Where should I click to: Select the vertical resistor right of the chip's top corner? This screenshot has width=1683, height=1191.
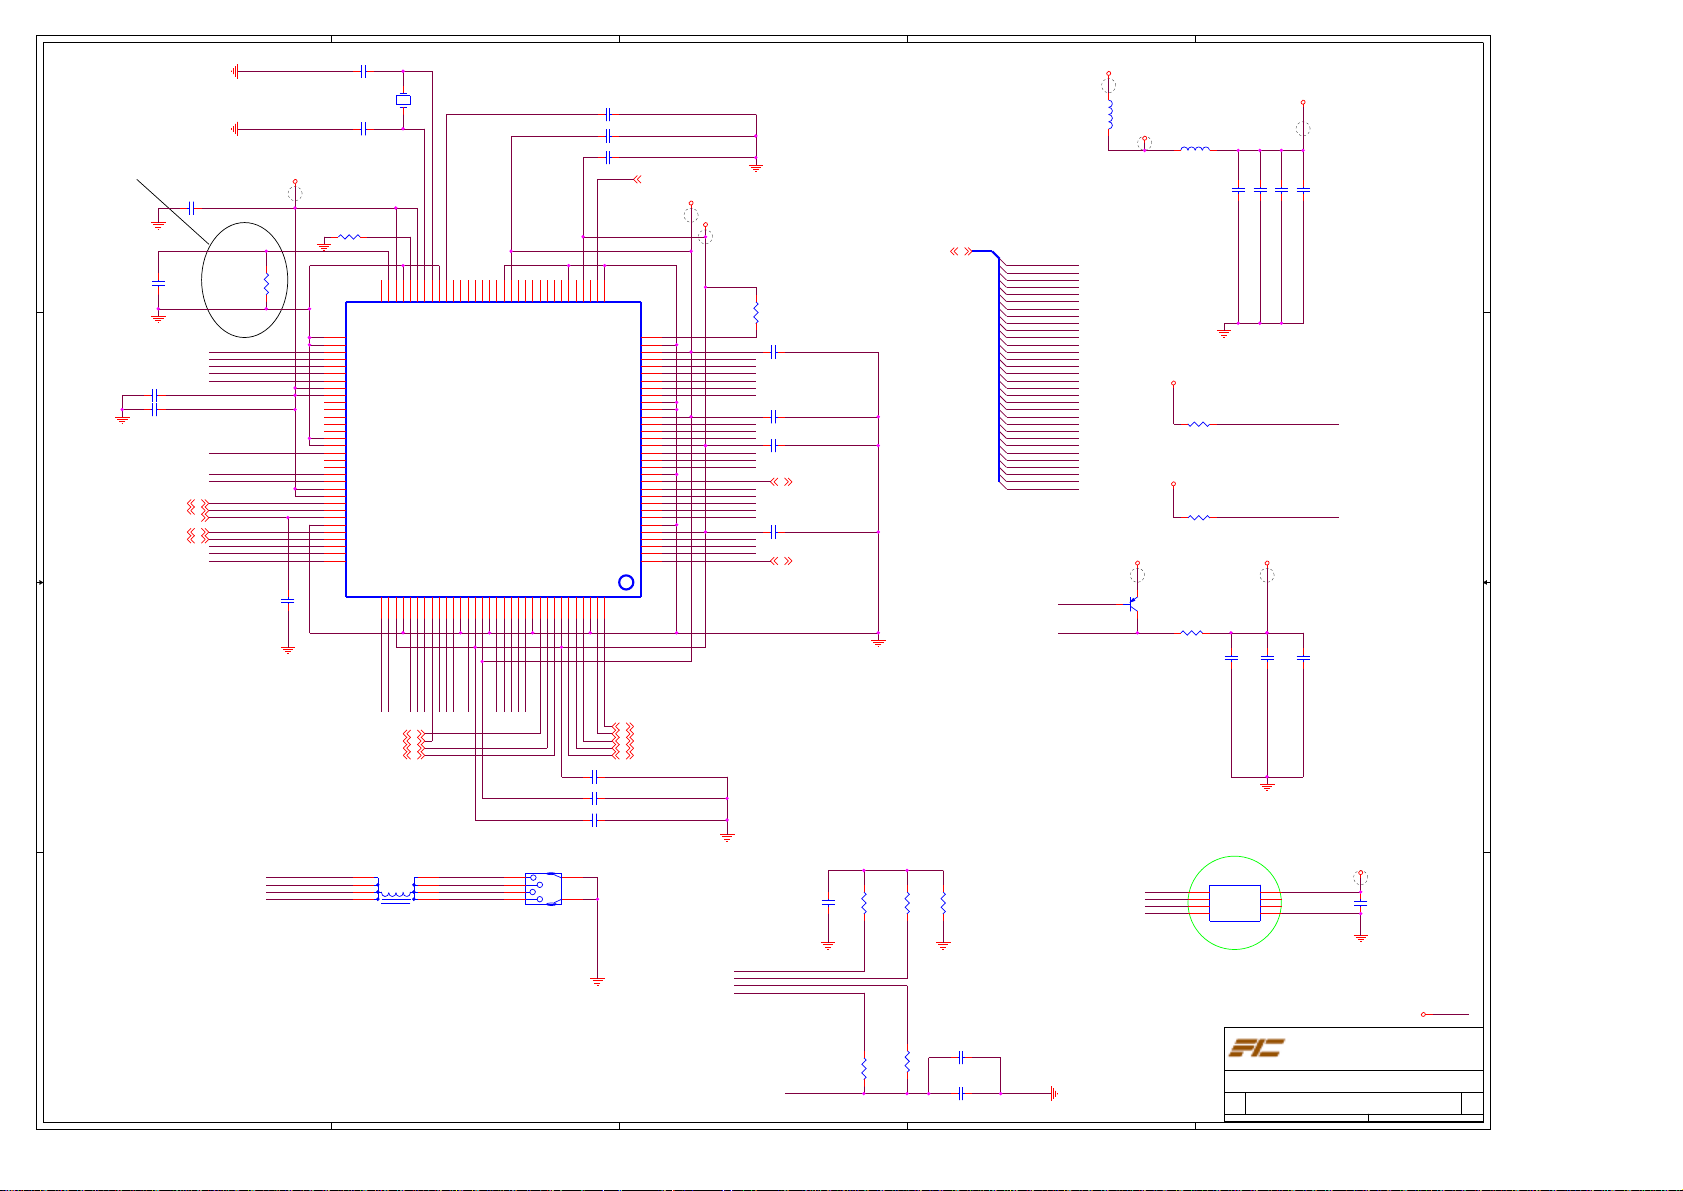[756, 311]
